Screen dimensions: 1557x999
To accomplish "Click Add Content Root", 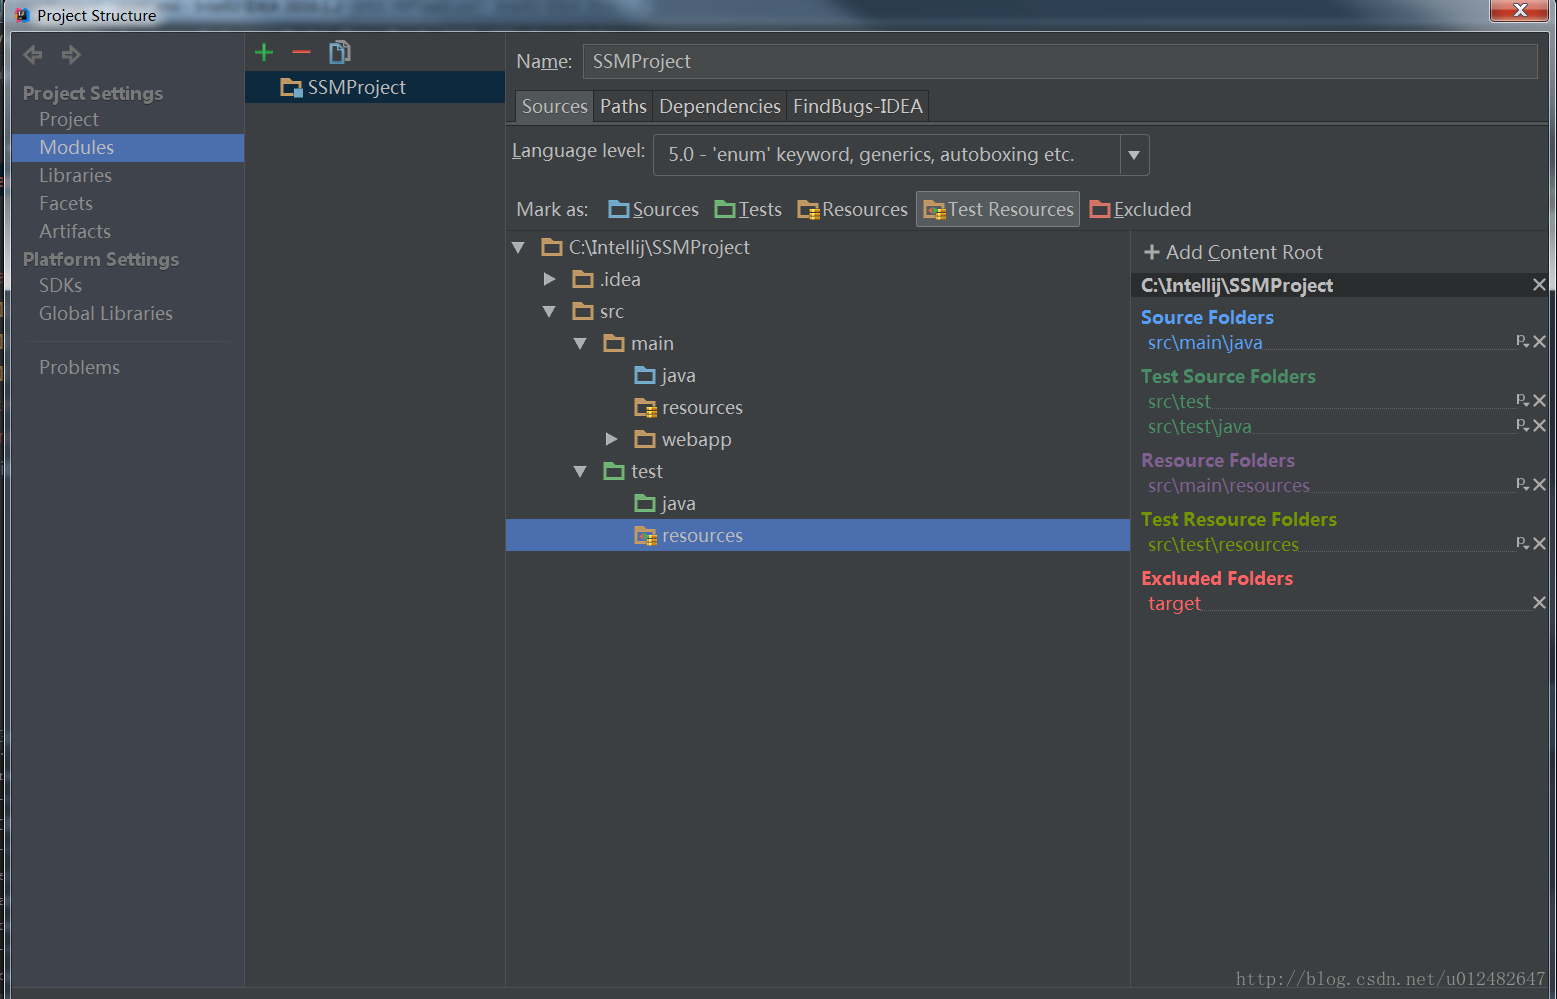I will [x=1233, y=252].
